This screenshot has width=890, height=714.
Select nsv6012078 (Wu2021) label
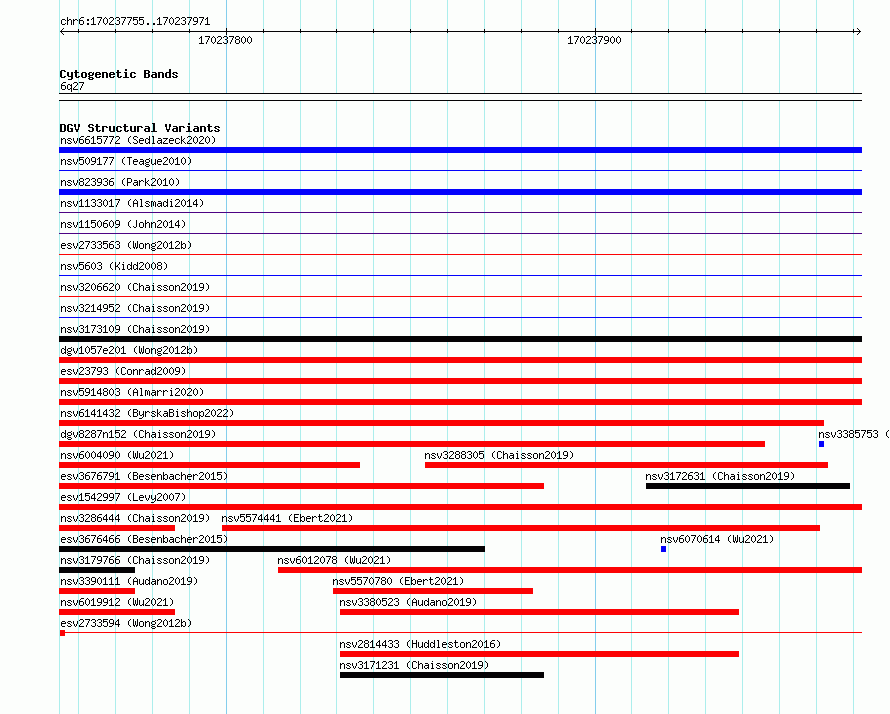click(334, 560)
